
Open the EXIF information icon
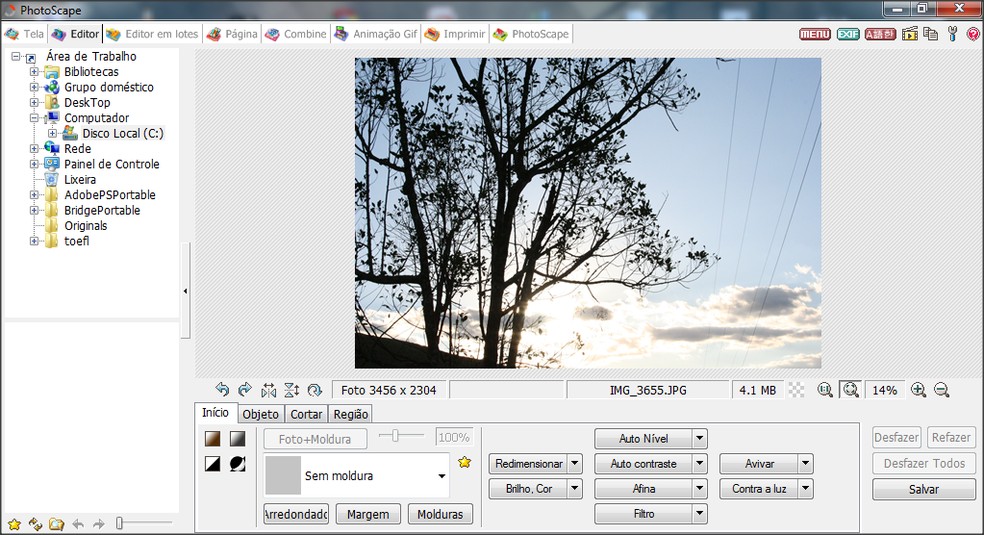tap(848, 34)
